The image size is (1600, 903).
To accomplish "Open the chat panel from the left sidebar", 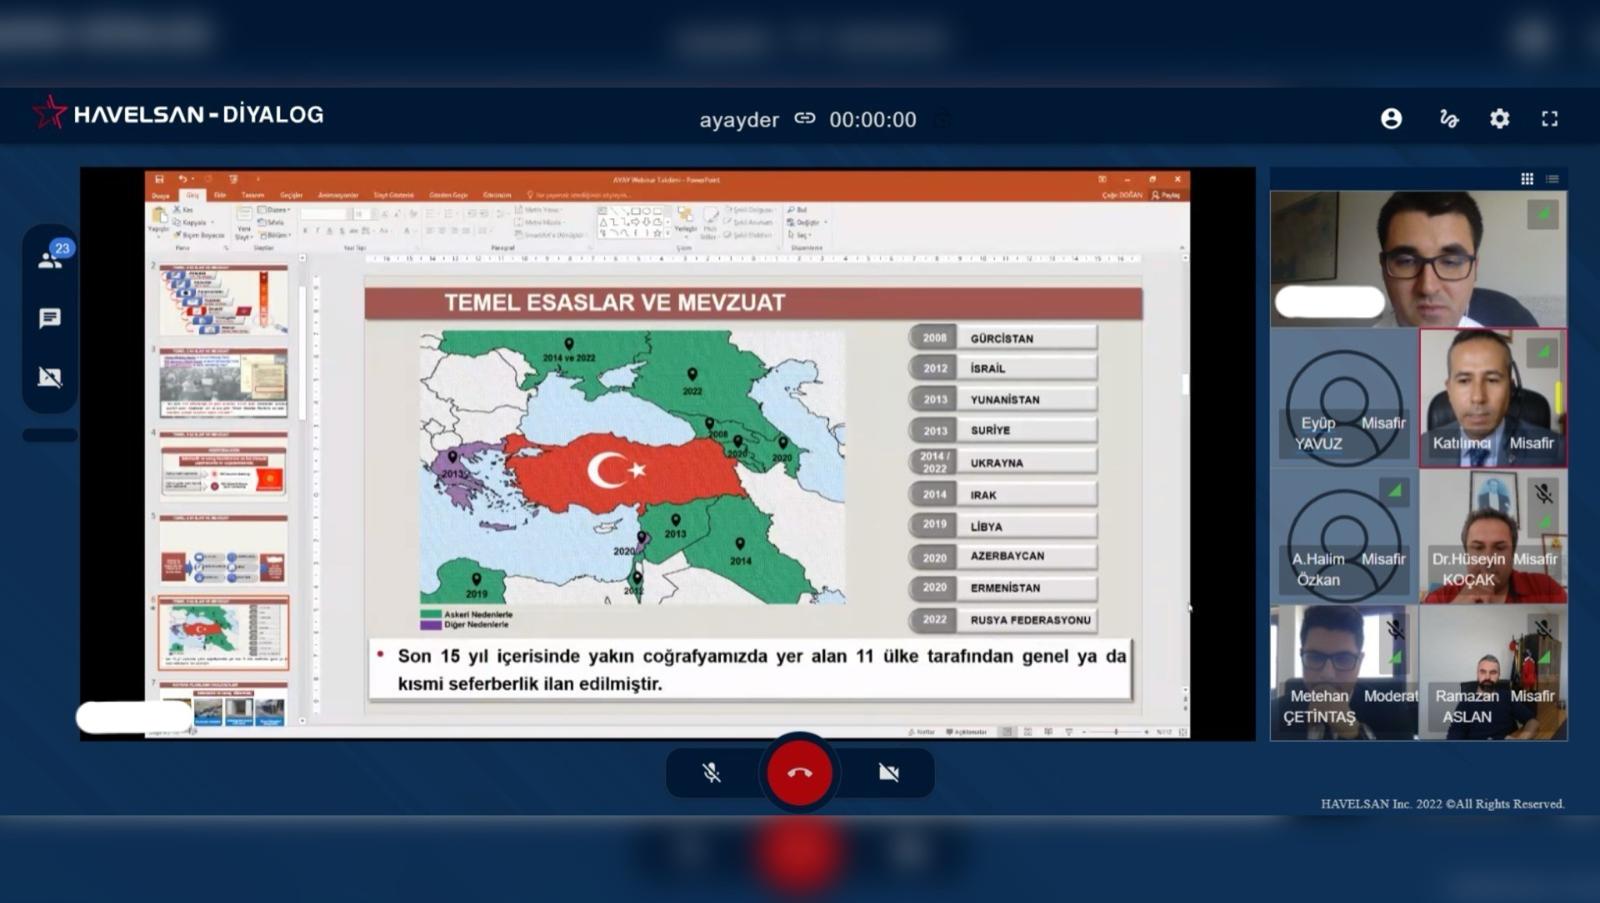I will tap(50, 319).
